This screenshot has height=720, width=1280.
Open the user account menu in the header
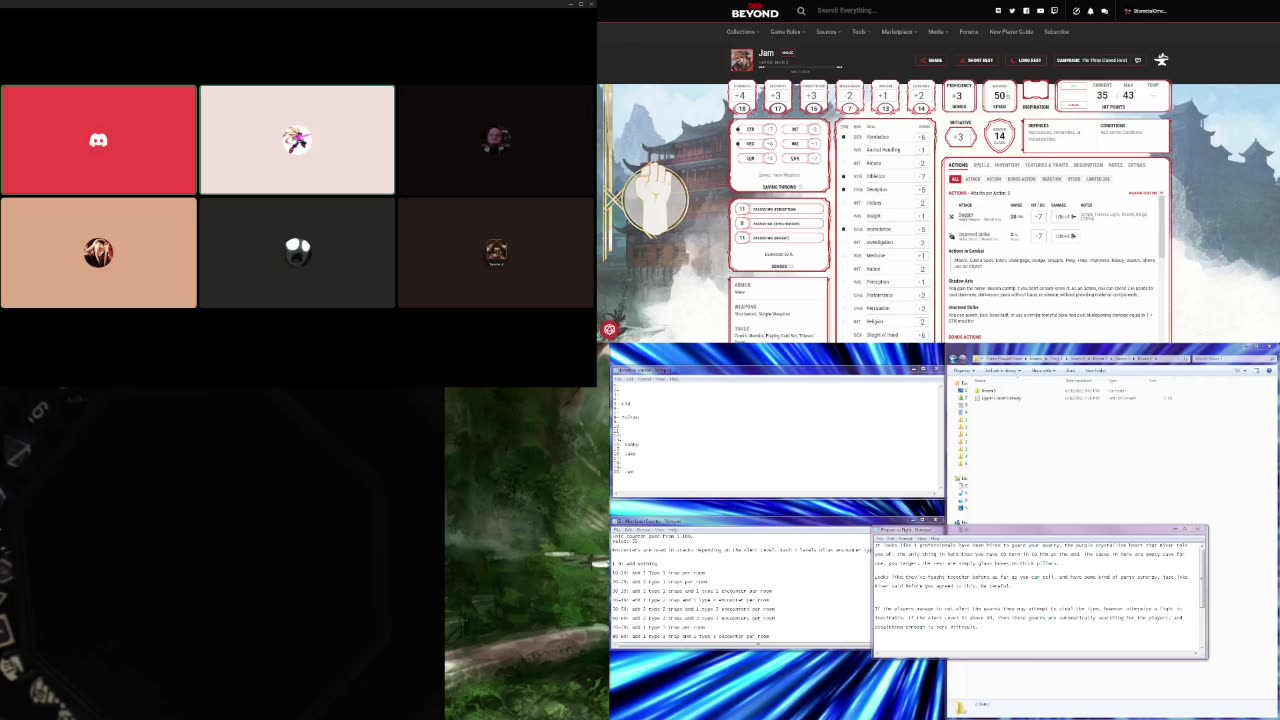click(x=1146, y=11)
